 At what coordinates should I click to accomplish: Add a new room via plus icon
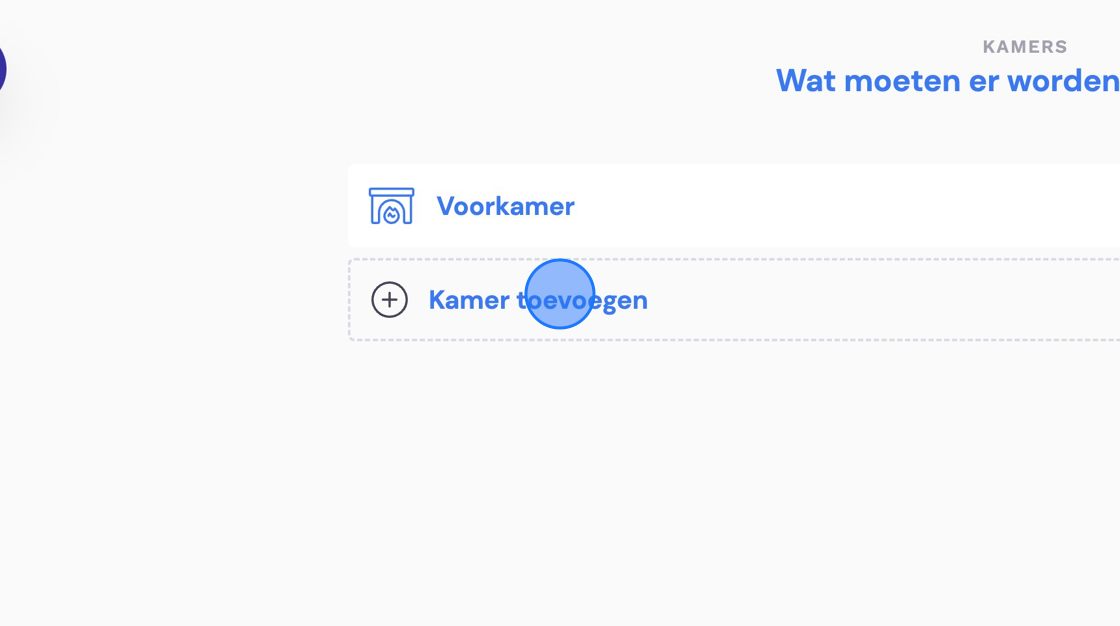pos(389,299)
